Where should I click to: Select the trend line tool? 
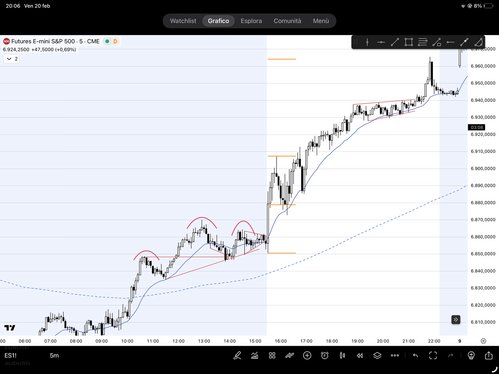[x=395, y=42]
